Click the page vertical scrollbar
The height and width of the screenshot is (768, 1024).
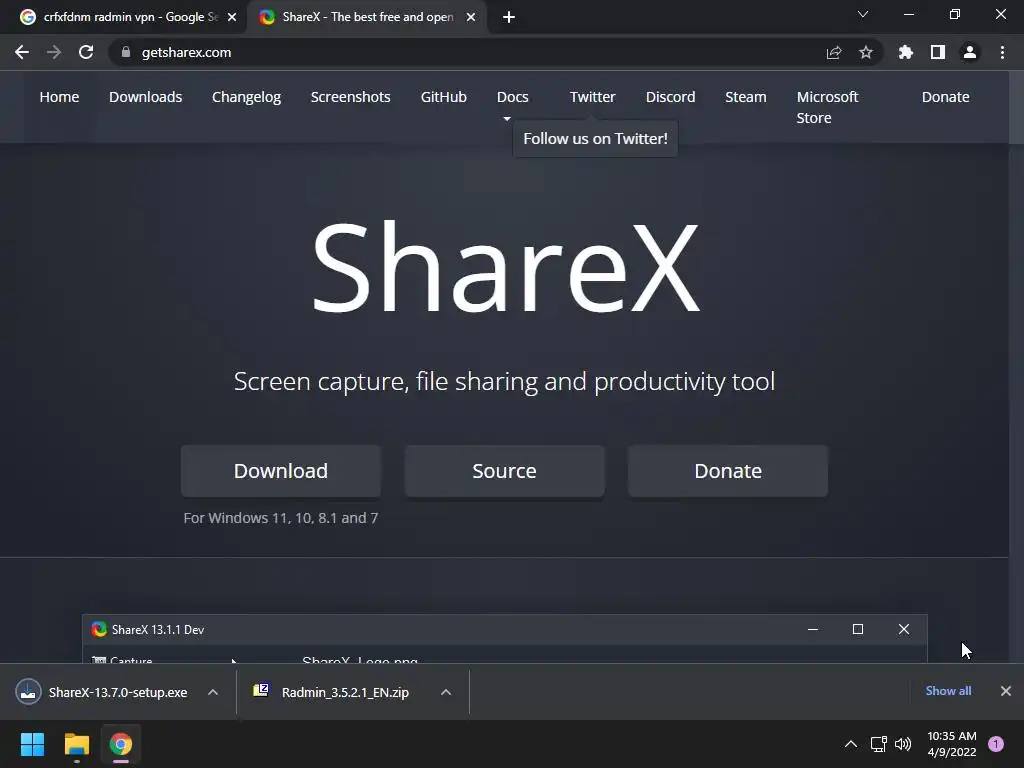click(x=1016, y=366)
